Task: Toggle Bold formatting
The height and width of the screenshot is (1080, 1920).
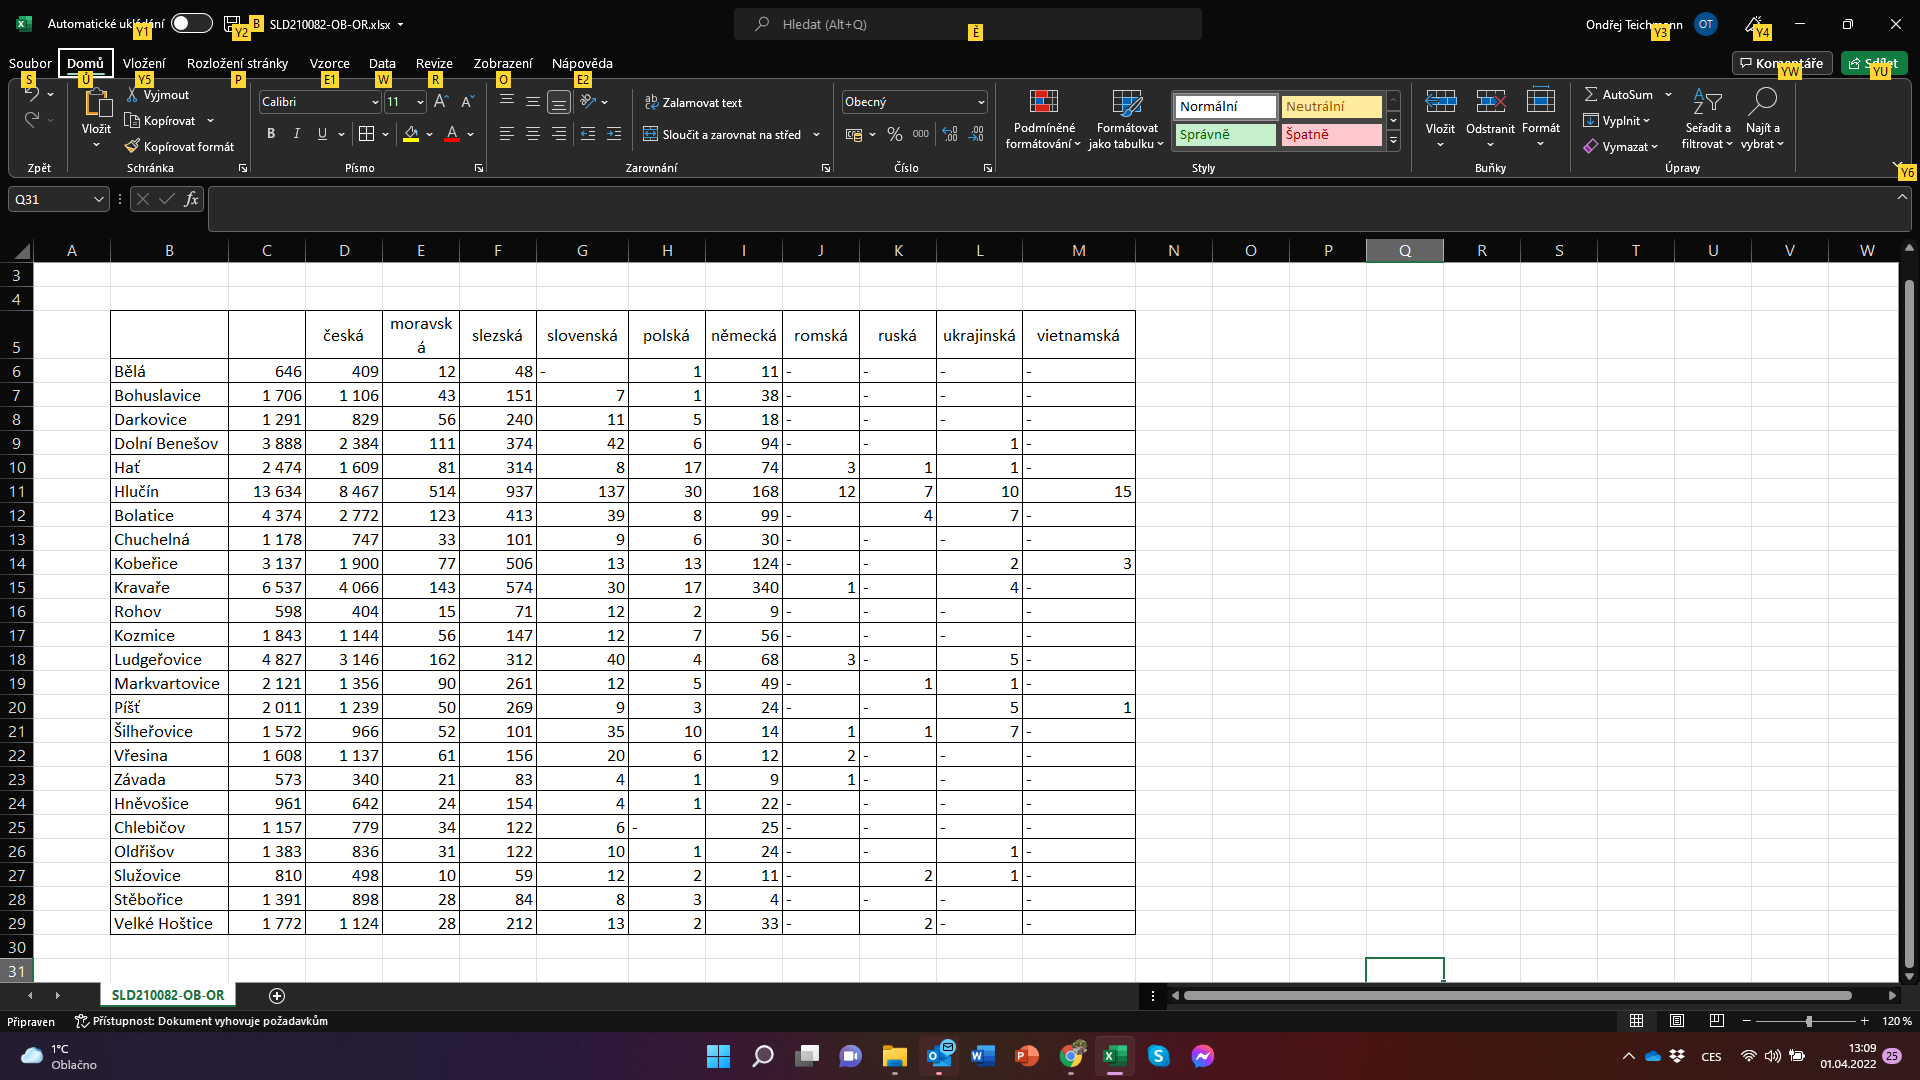Action: [270, 134]
